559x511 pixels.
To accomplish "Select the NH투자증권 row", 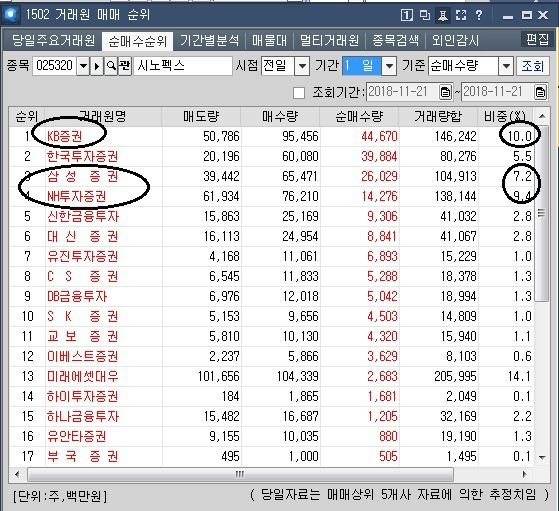I will point(272,196).
